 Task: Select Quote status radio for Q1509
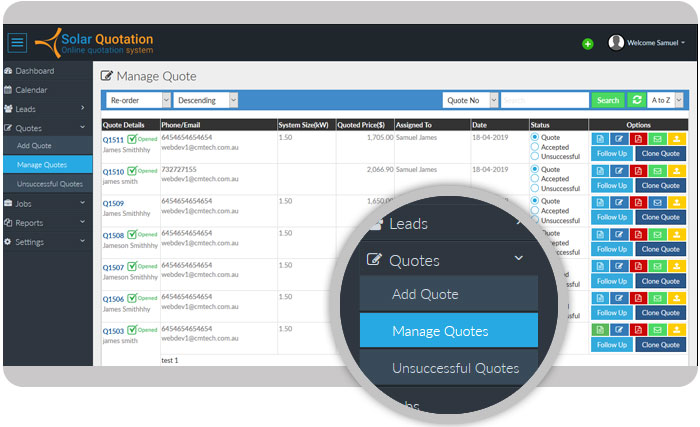(x=536, y=201)
